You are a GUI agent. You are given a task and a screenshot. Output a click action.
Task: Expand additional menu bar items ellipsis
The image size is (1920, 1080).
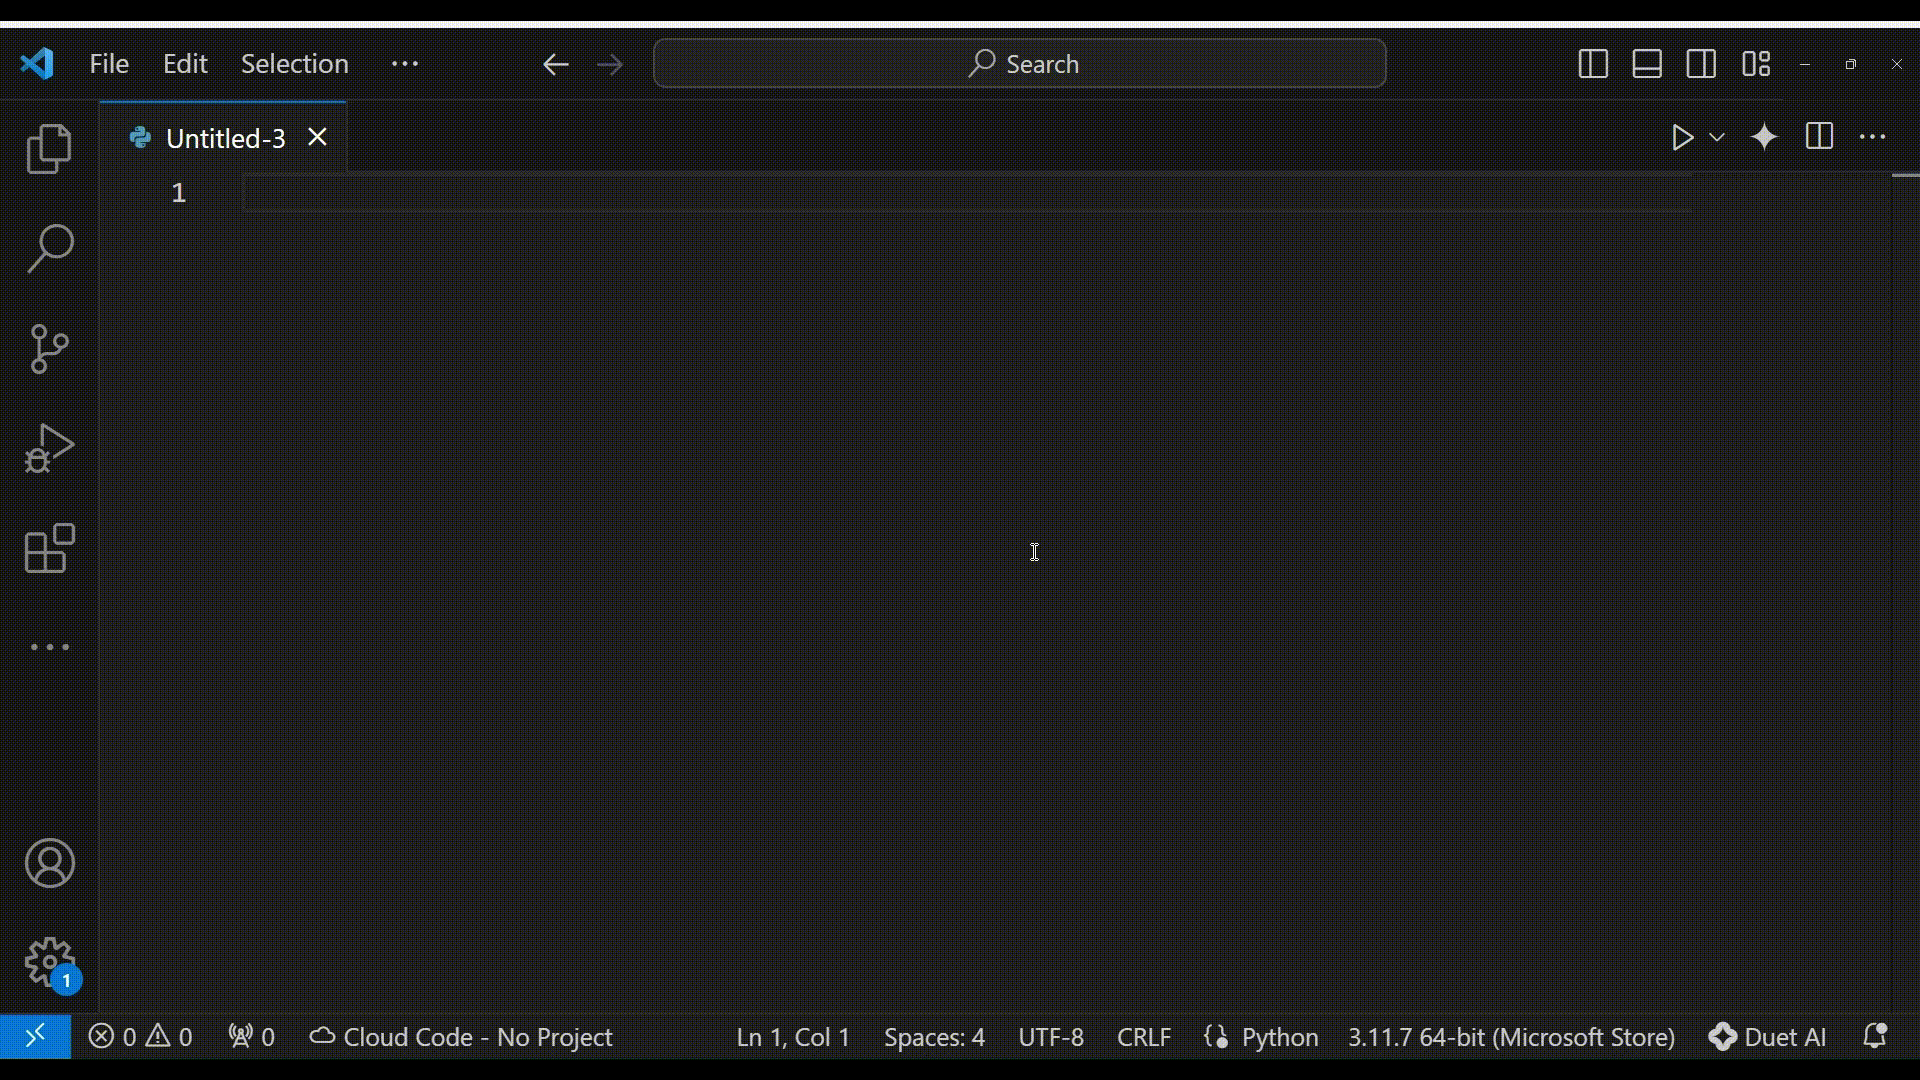point(405,64)
